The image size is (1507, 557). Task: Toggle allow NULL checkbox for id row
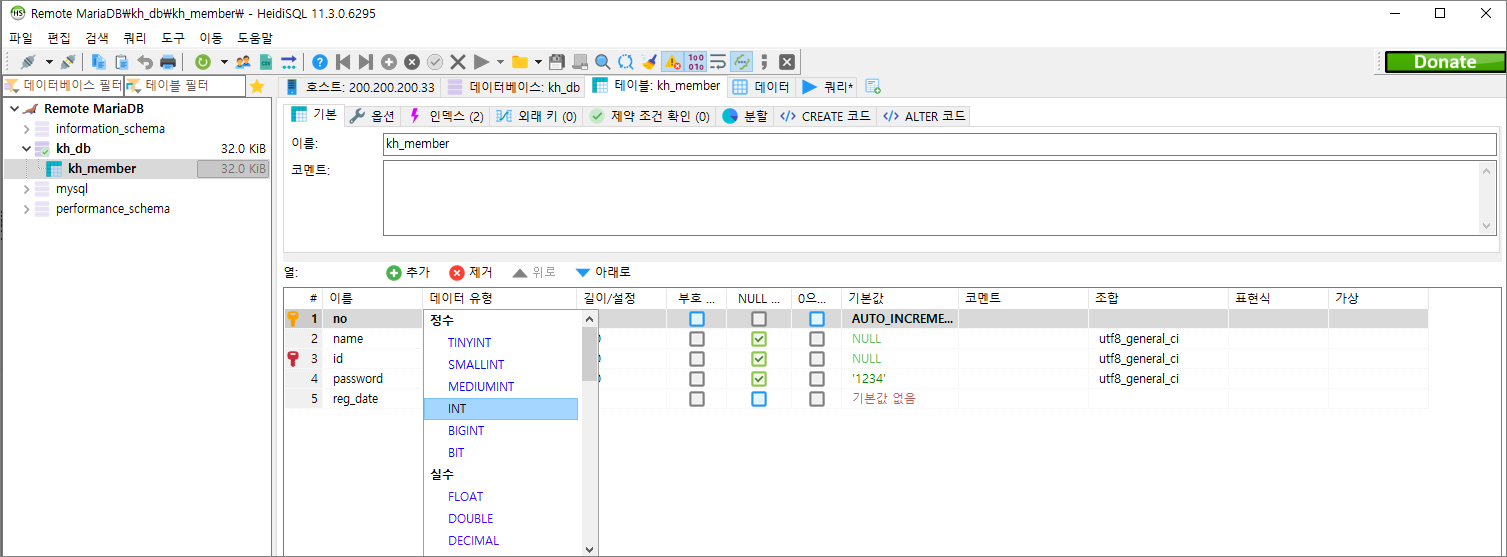click(759, 359)
